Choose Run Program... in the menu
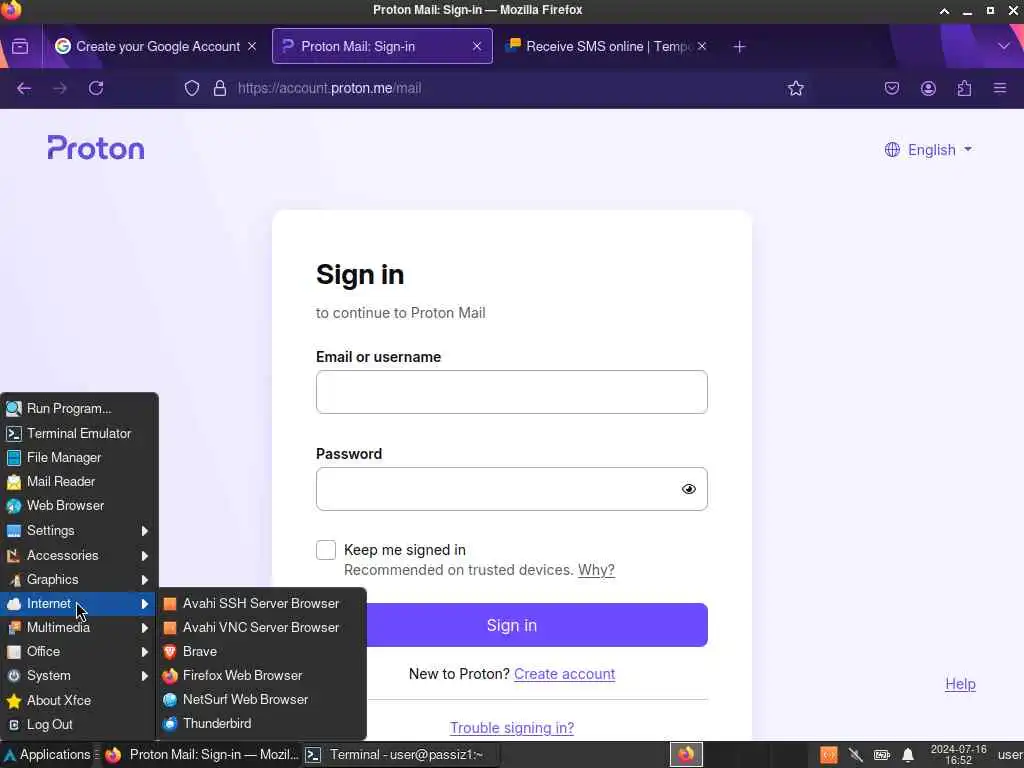This screenshot has height=768, width=1024. coord(79,409)
